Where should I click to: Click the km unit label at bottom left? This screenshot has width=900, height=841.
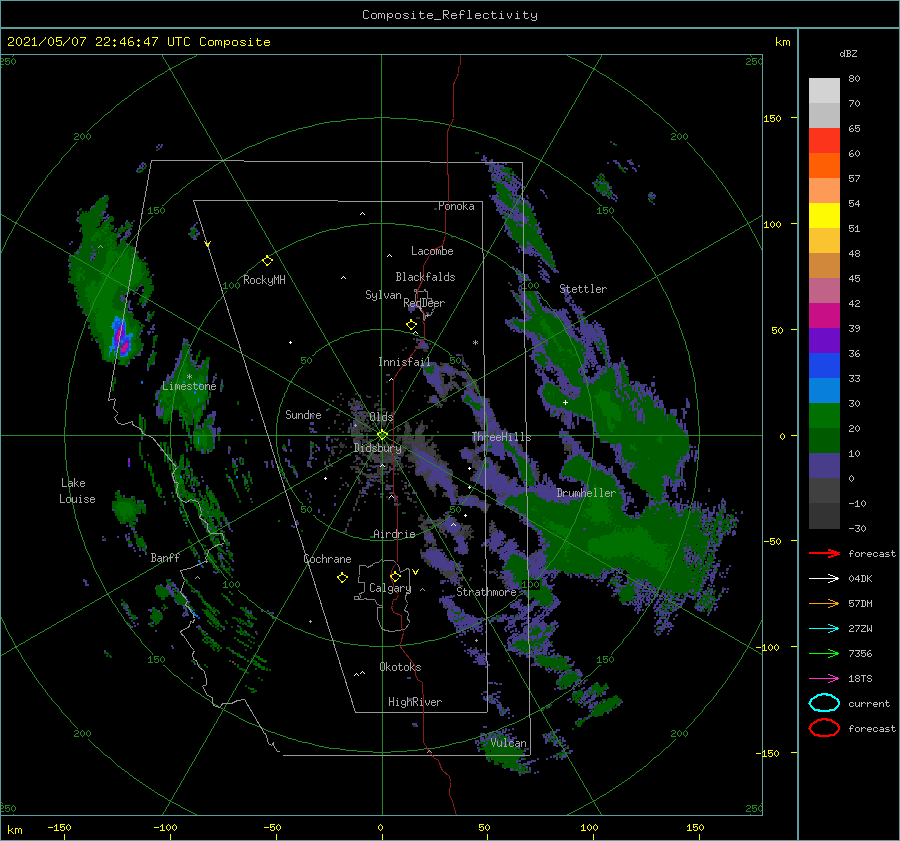click(14, 830)
